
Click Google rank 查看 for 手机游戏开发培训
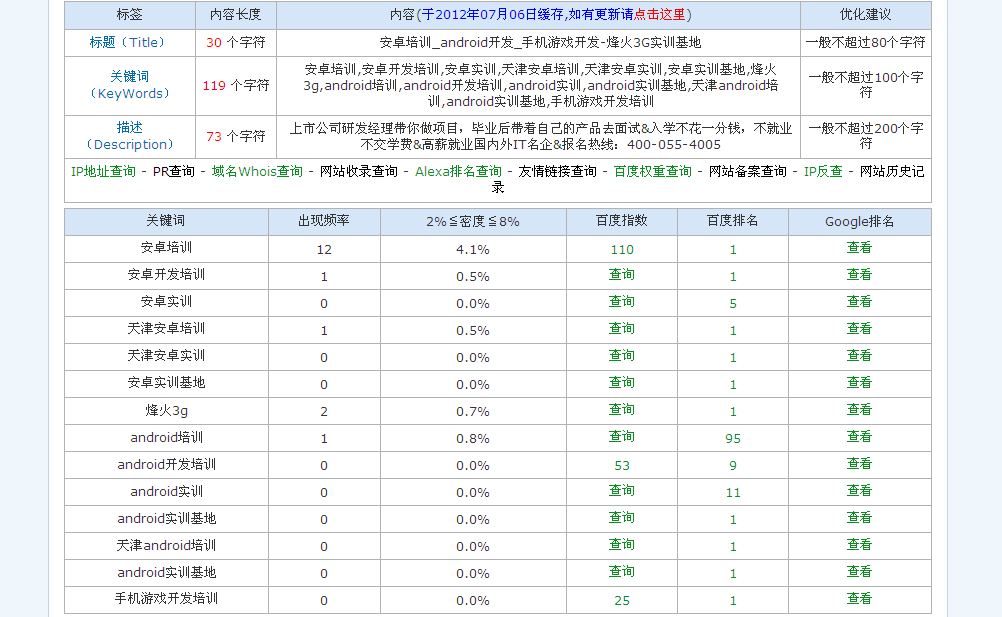[x=859, y=598]
